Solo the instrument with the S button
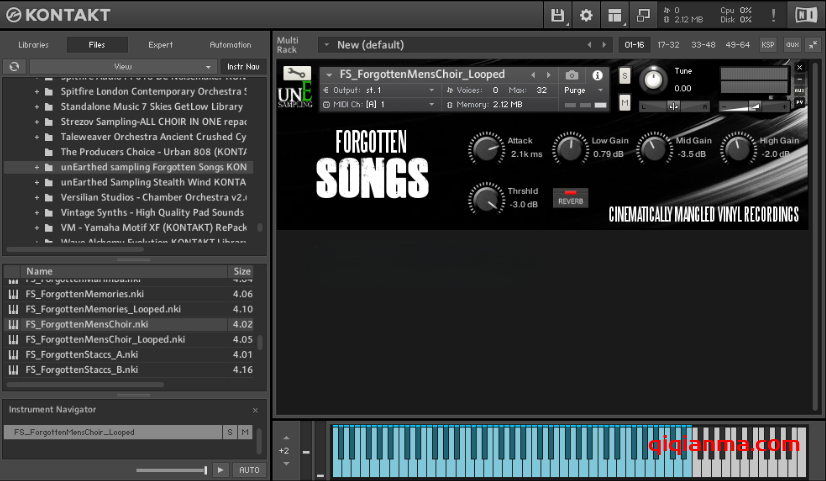 [x=625, y=77]
